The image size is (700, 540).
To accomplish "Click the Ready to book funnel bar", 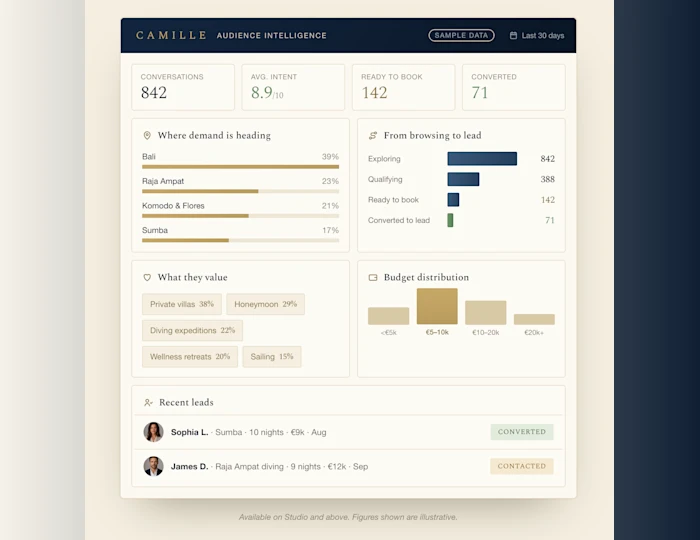I will 453,200.
